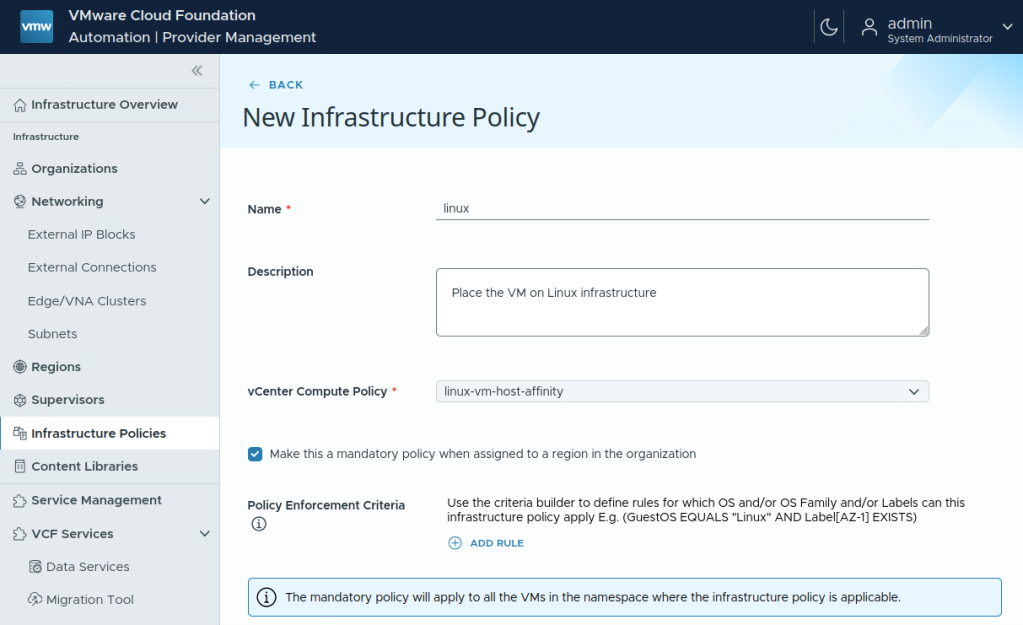Open Edge/VNA Clusters page
1023x625 pixels.
pyautogui.click(x=87, y=301)
